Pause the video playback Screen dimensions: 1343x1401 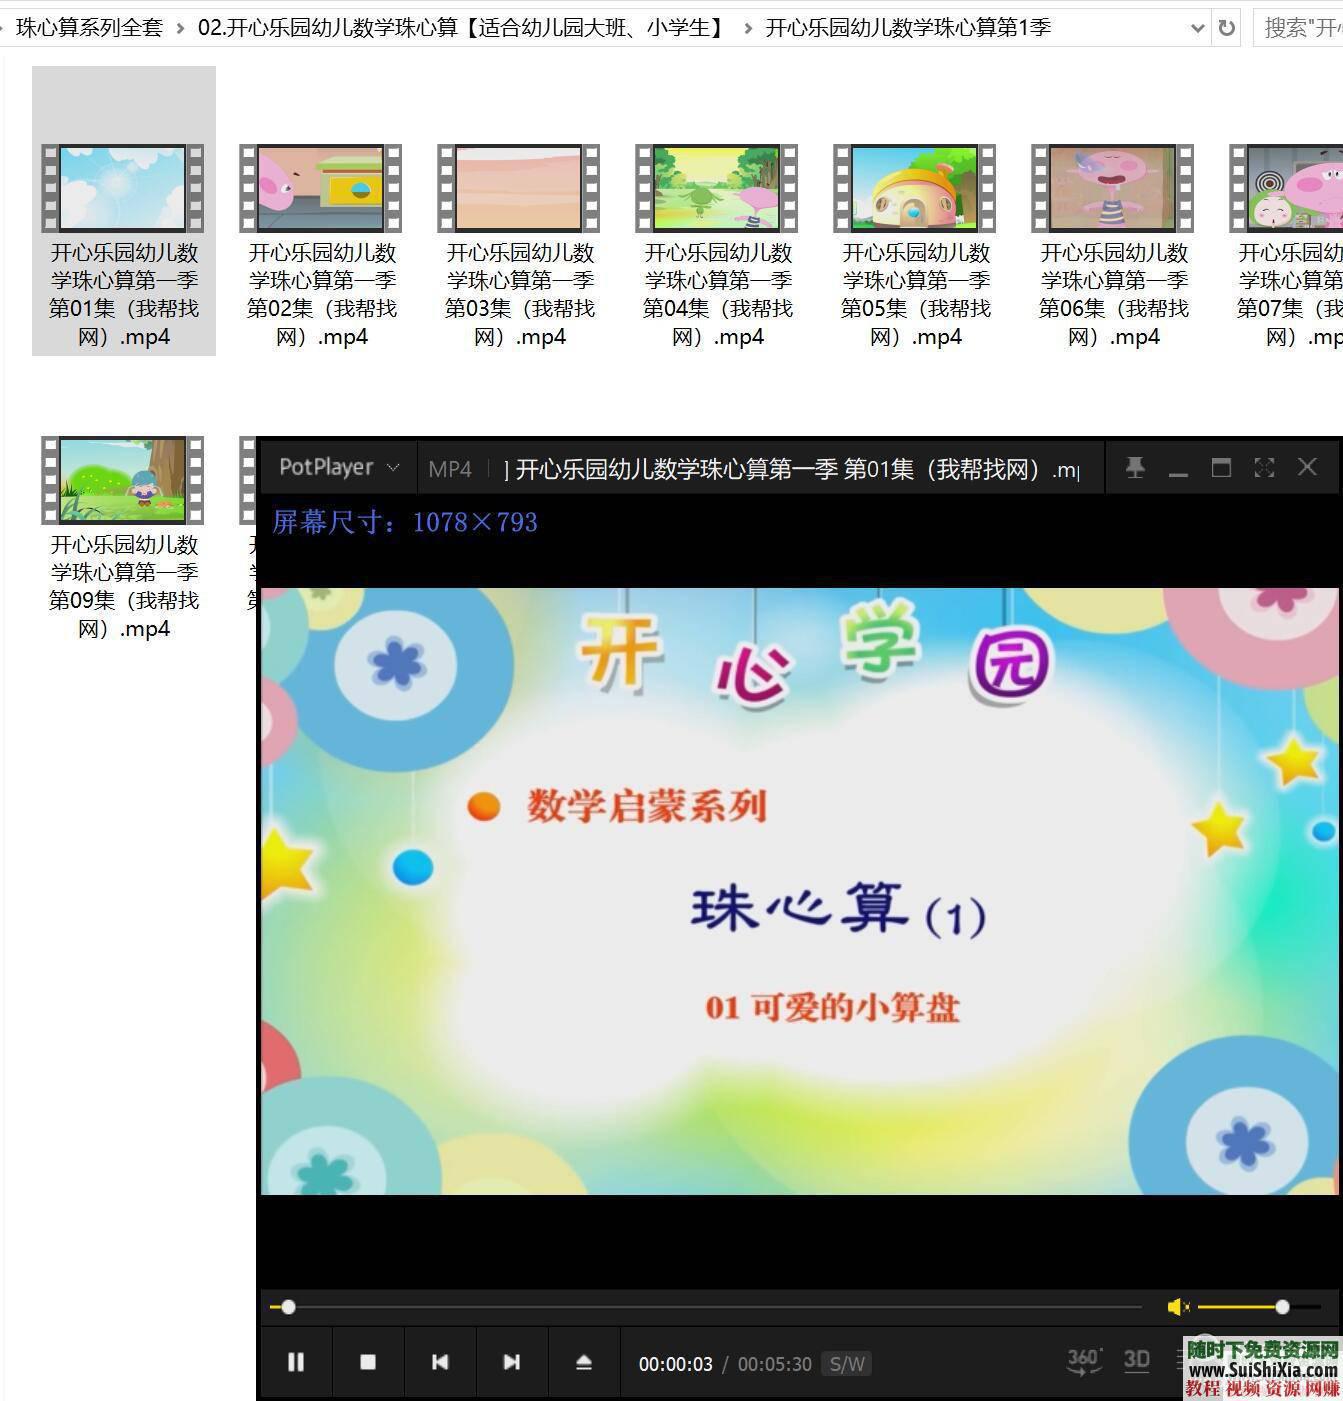296,1362
